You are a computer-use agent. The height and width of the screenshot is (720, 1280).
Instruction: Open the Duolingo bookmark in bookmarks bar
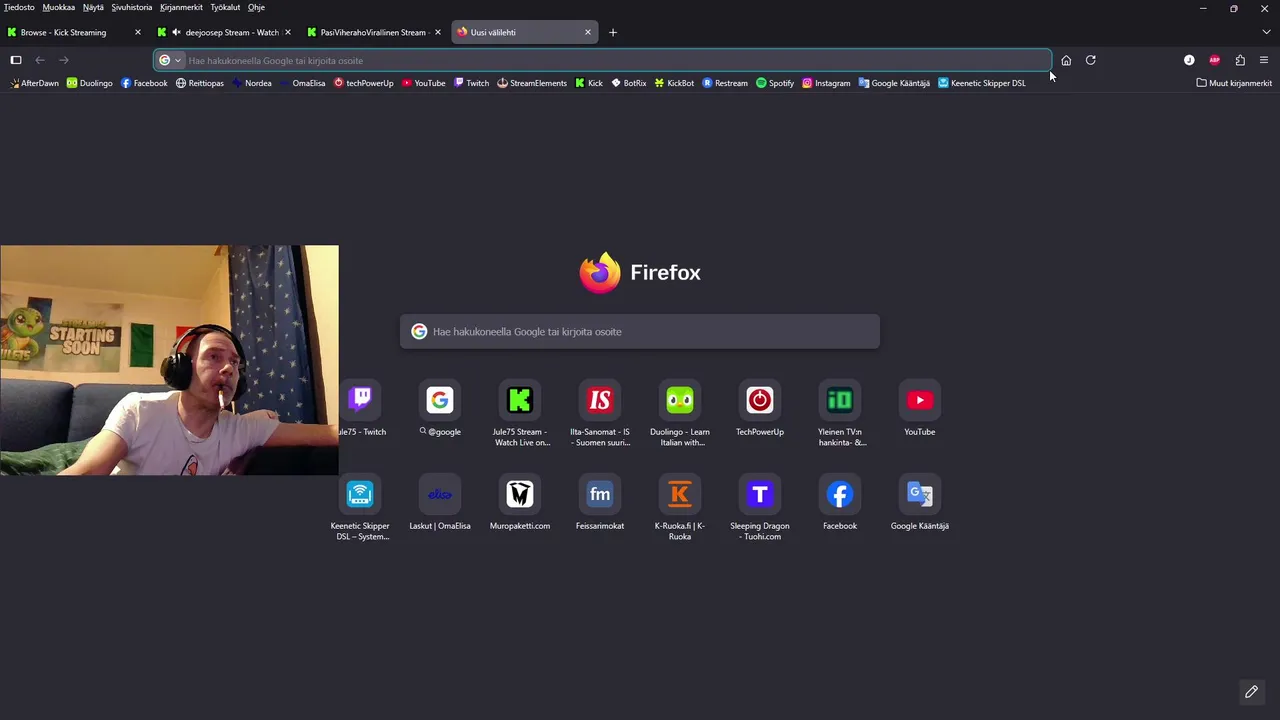(x=90, y=83)
